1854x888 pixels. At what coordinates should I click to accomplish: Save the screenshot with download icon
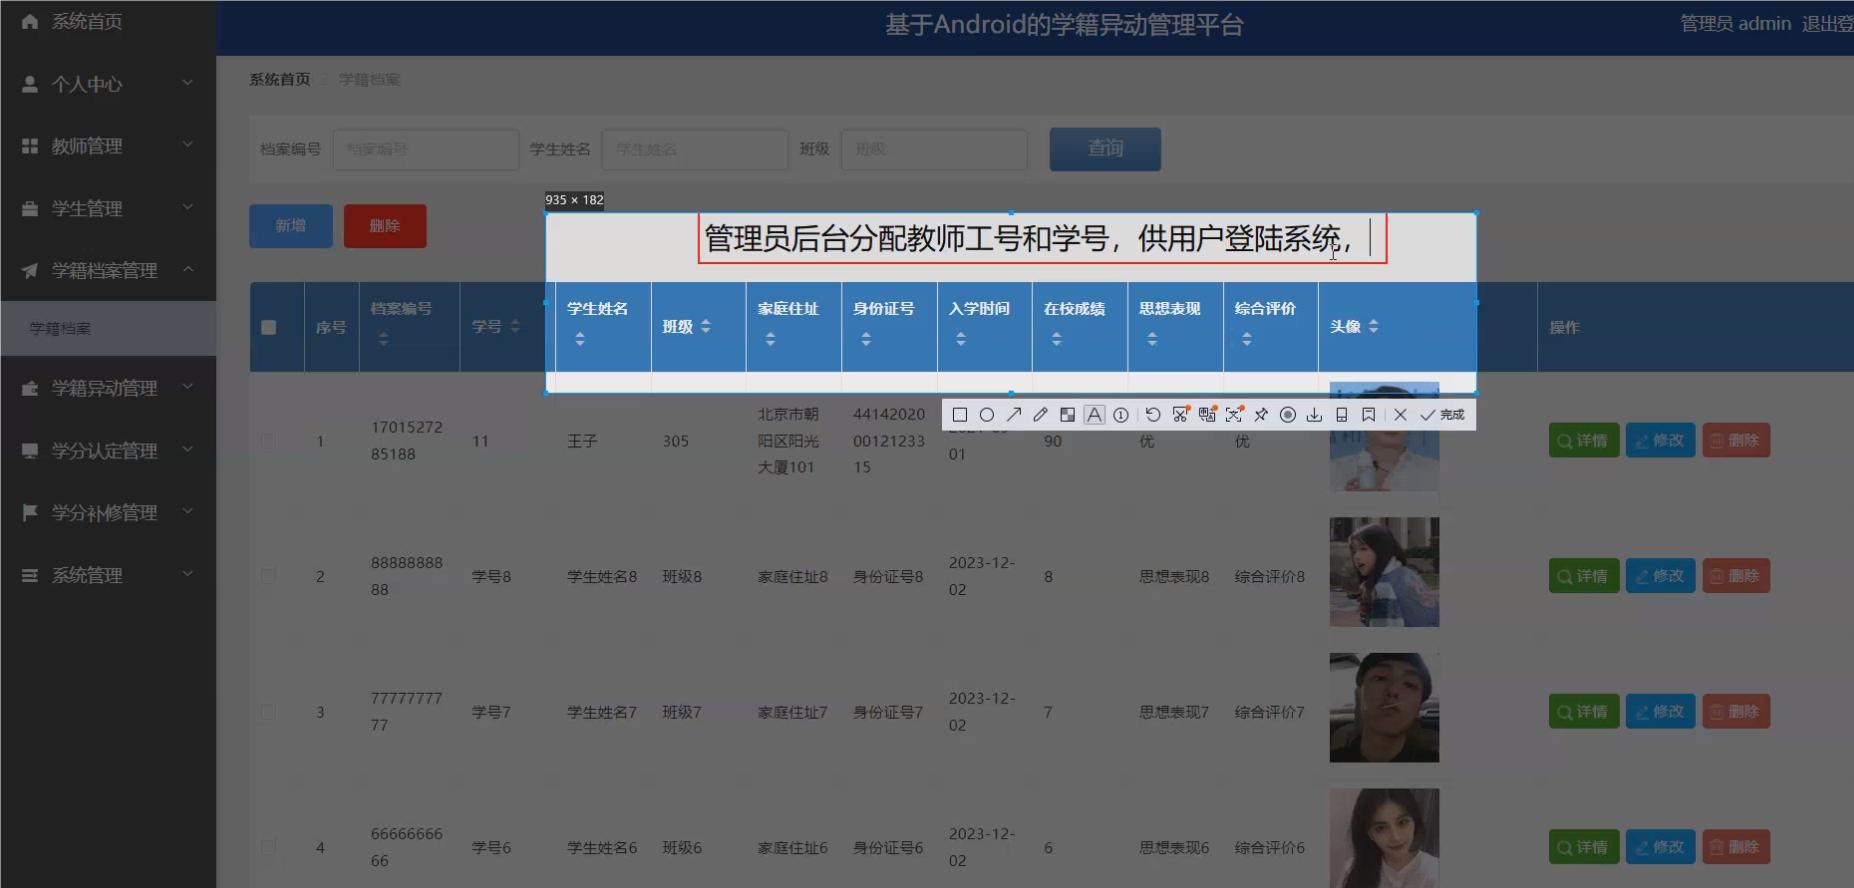1314,415
